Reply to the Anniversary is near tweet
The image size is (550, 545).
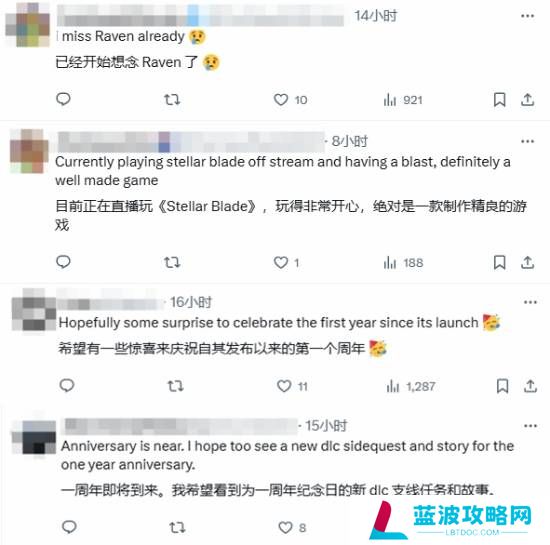[x=69, y=527]
